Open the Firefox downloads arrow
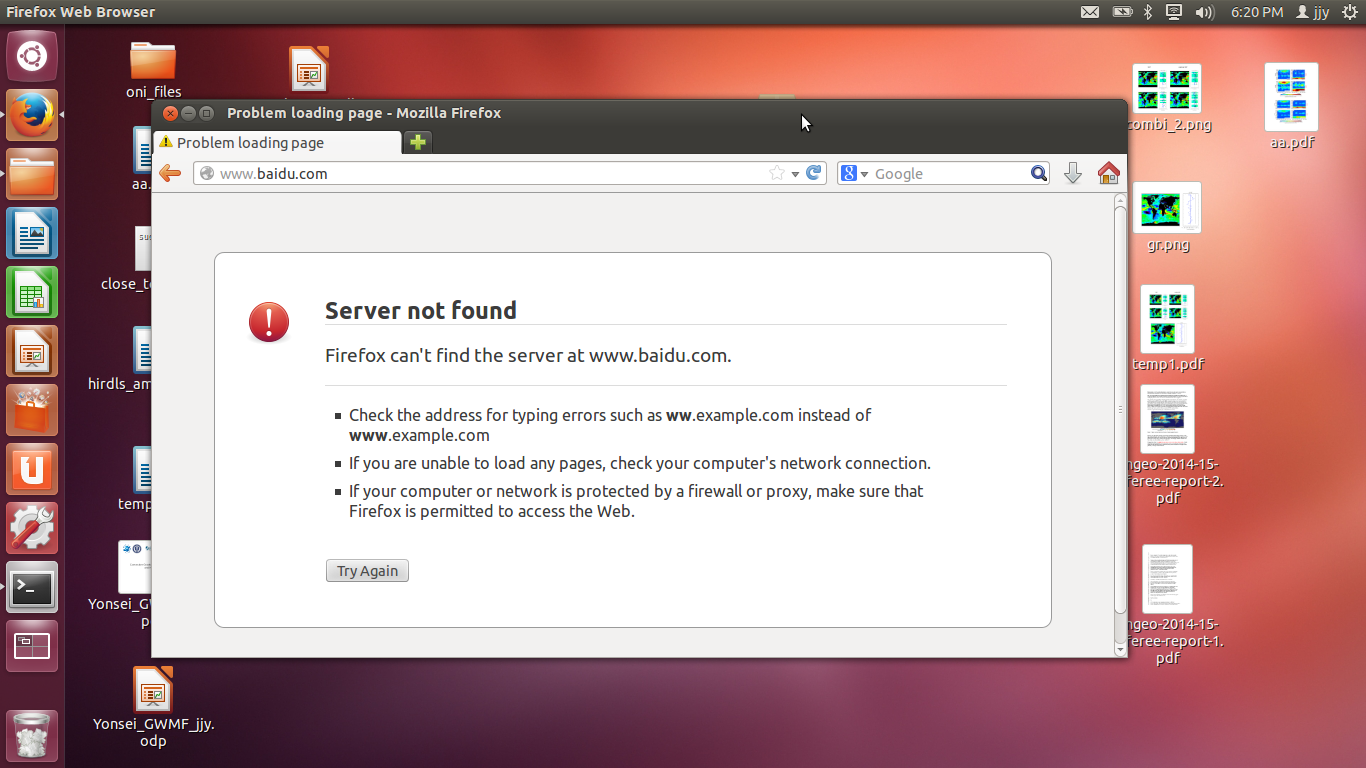This screenshot has width=1366, height=768. pos(1073,173)
